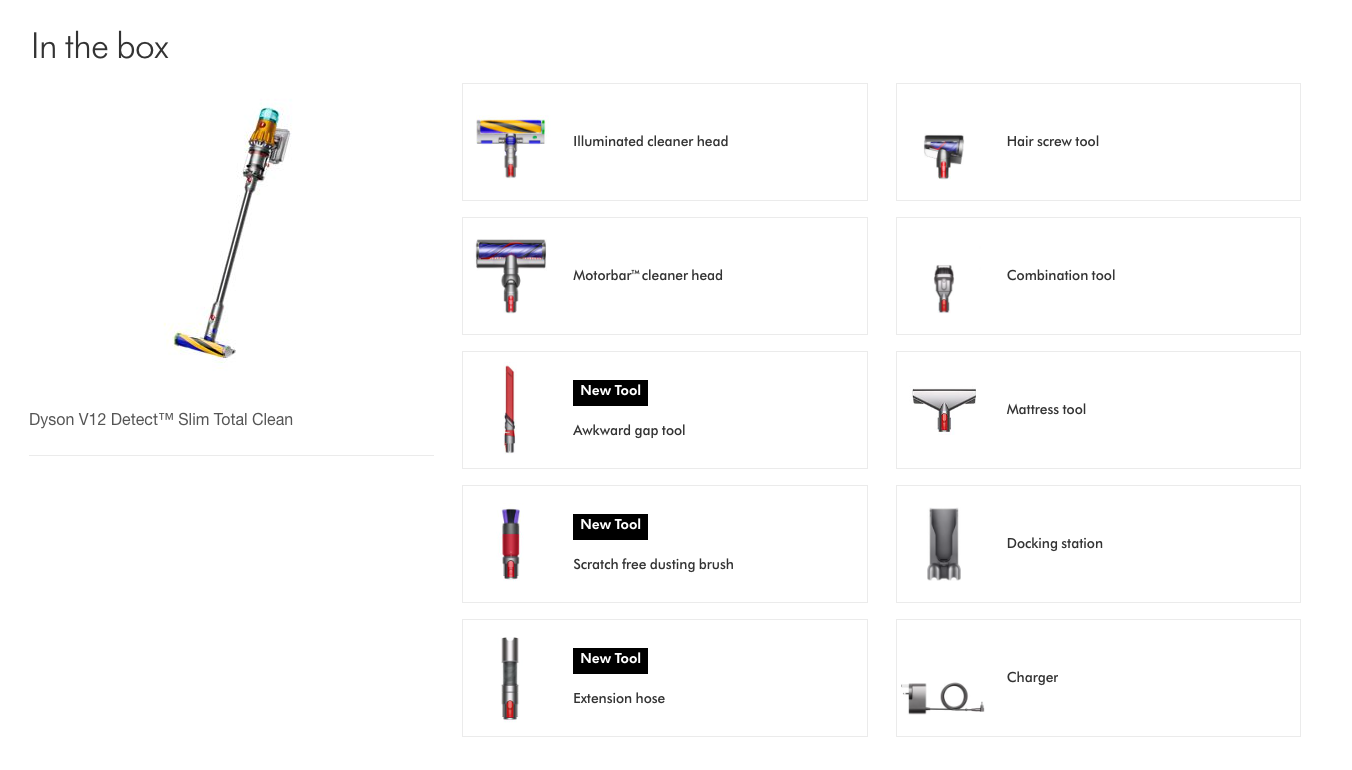Select the Combination tool picture
The height and width of the screenshot is (770, 1352).
(944, 287)
